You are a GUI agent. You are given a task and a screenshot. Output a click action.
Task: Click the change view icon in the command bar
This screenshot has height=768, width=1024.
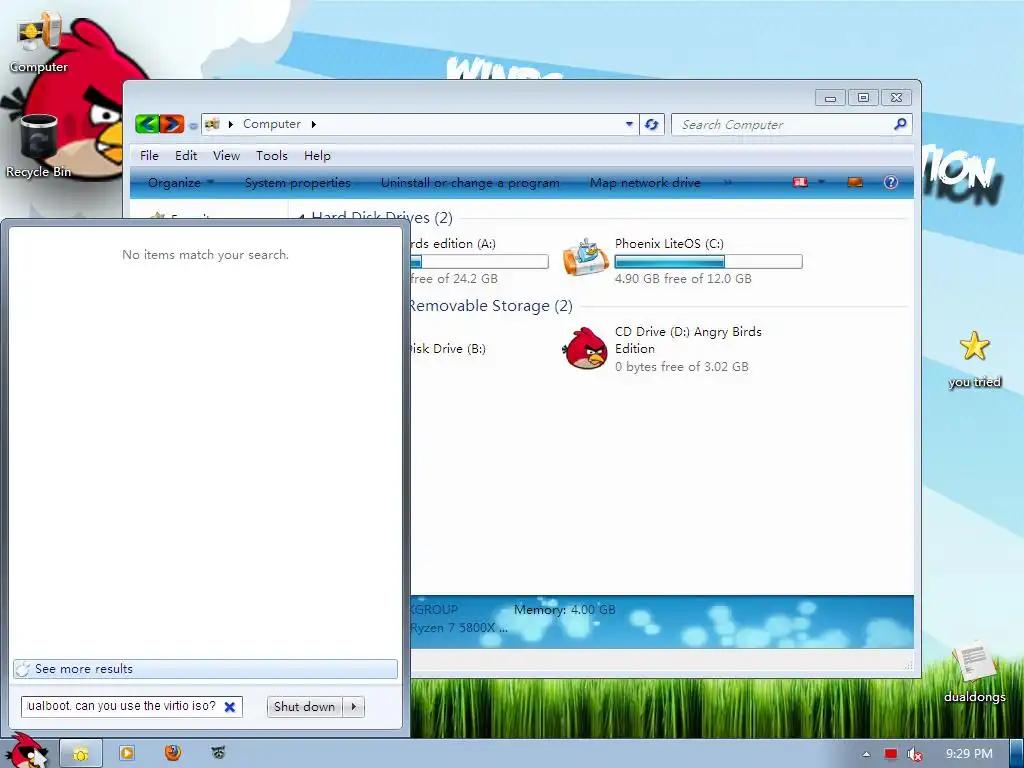point(800,182)
